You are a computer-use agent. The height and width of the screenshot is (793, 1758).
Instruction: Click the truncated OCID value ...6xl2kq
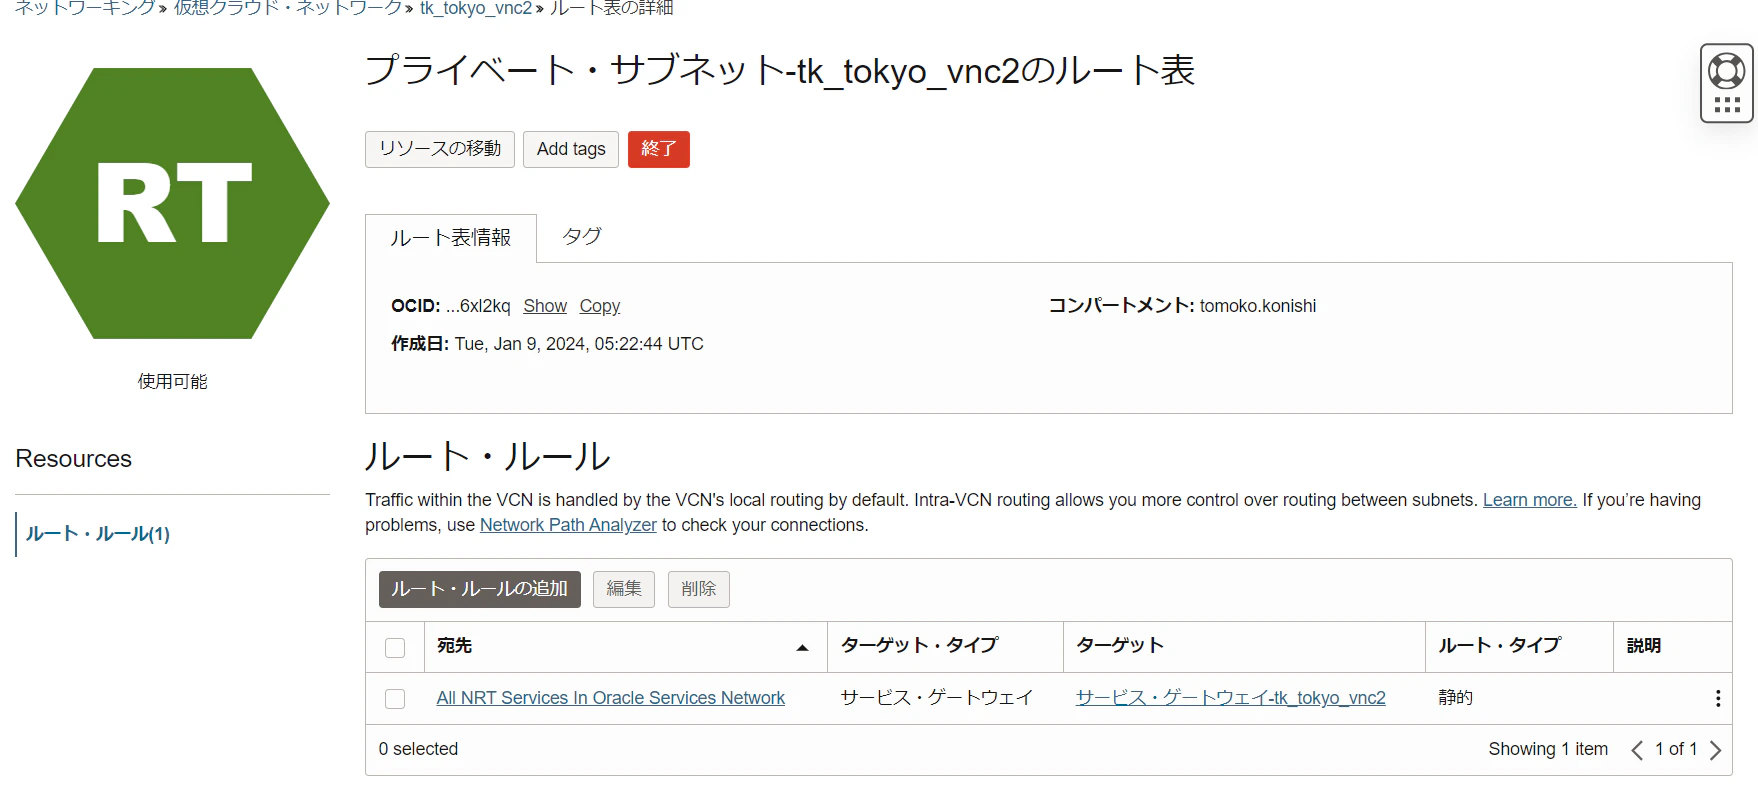[x=478, y=306]
